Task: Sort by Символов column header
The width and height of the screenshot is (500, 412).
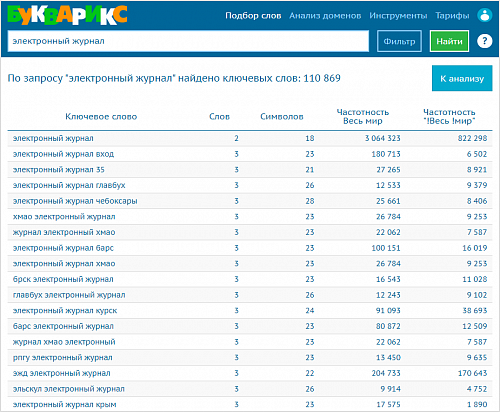Action: tap(282, 117)
